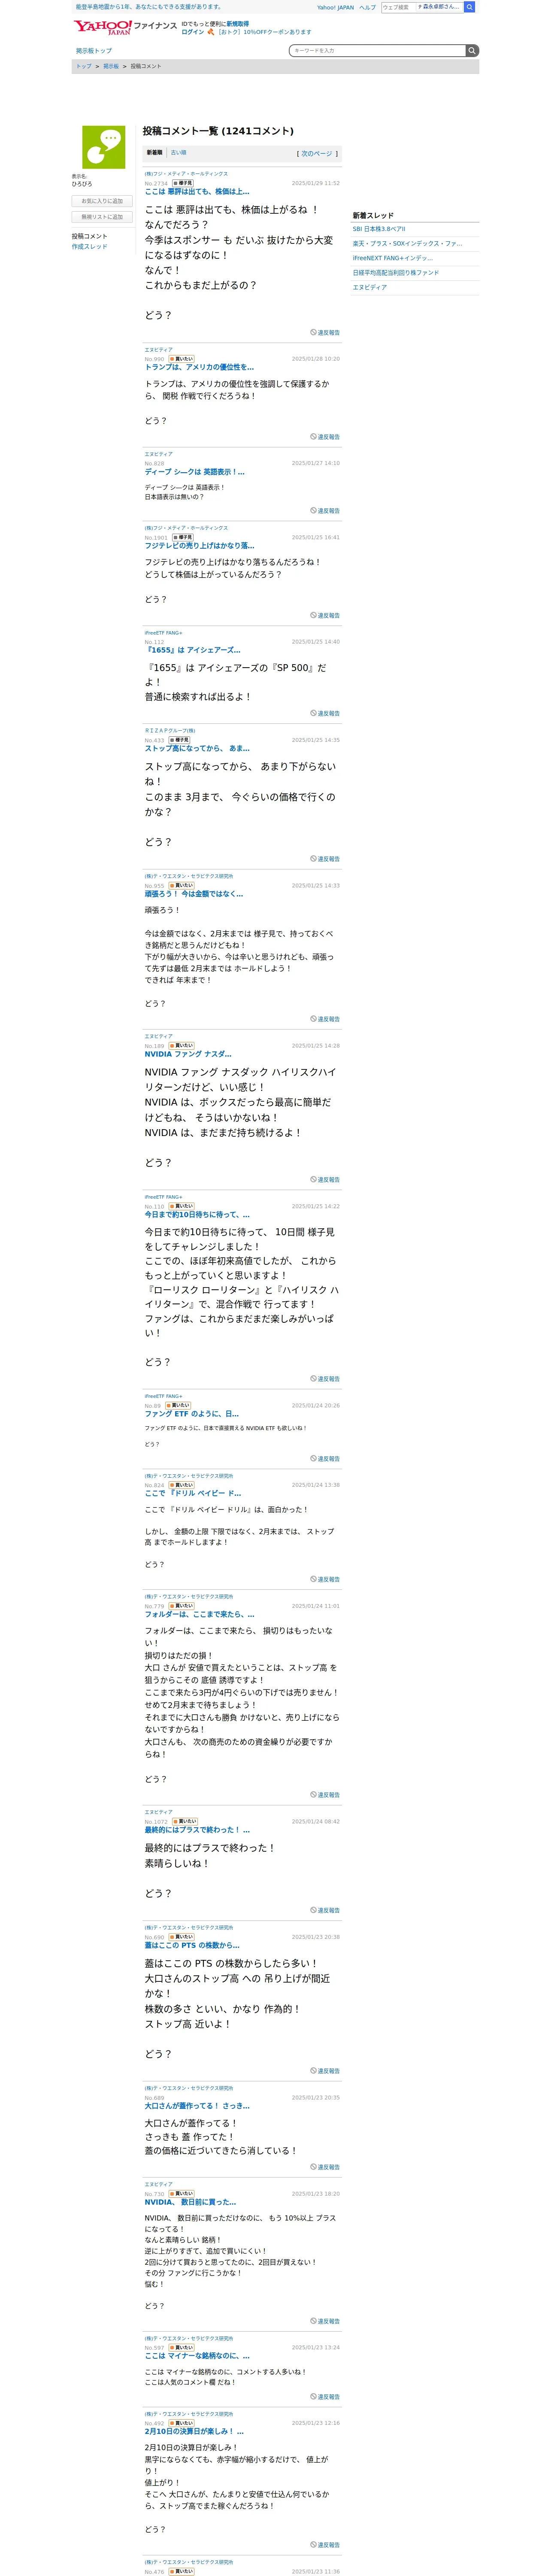Select the 新着順 sort tab
Image resolution: width=551 pixels, height=2576 pixels.
[154, 153]
